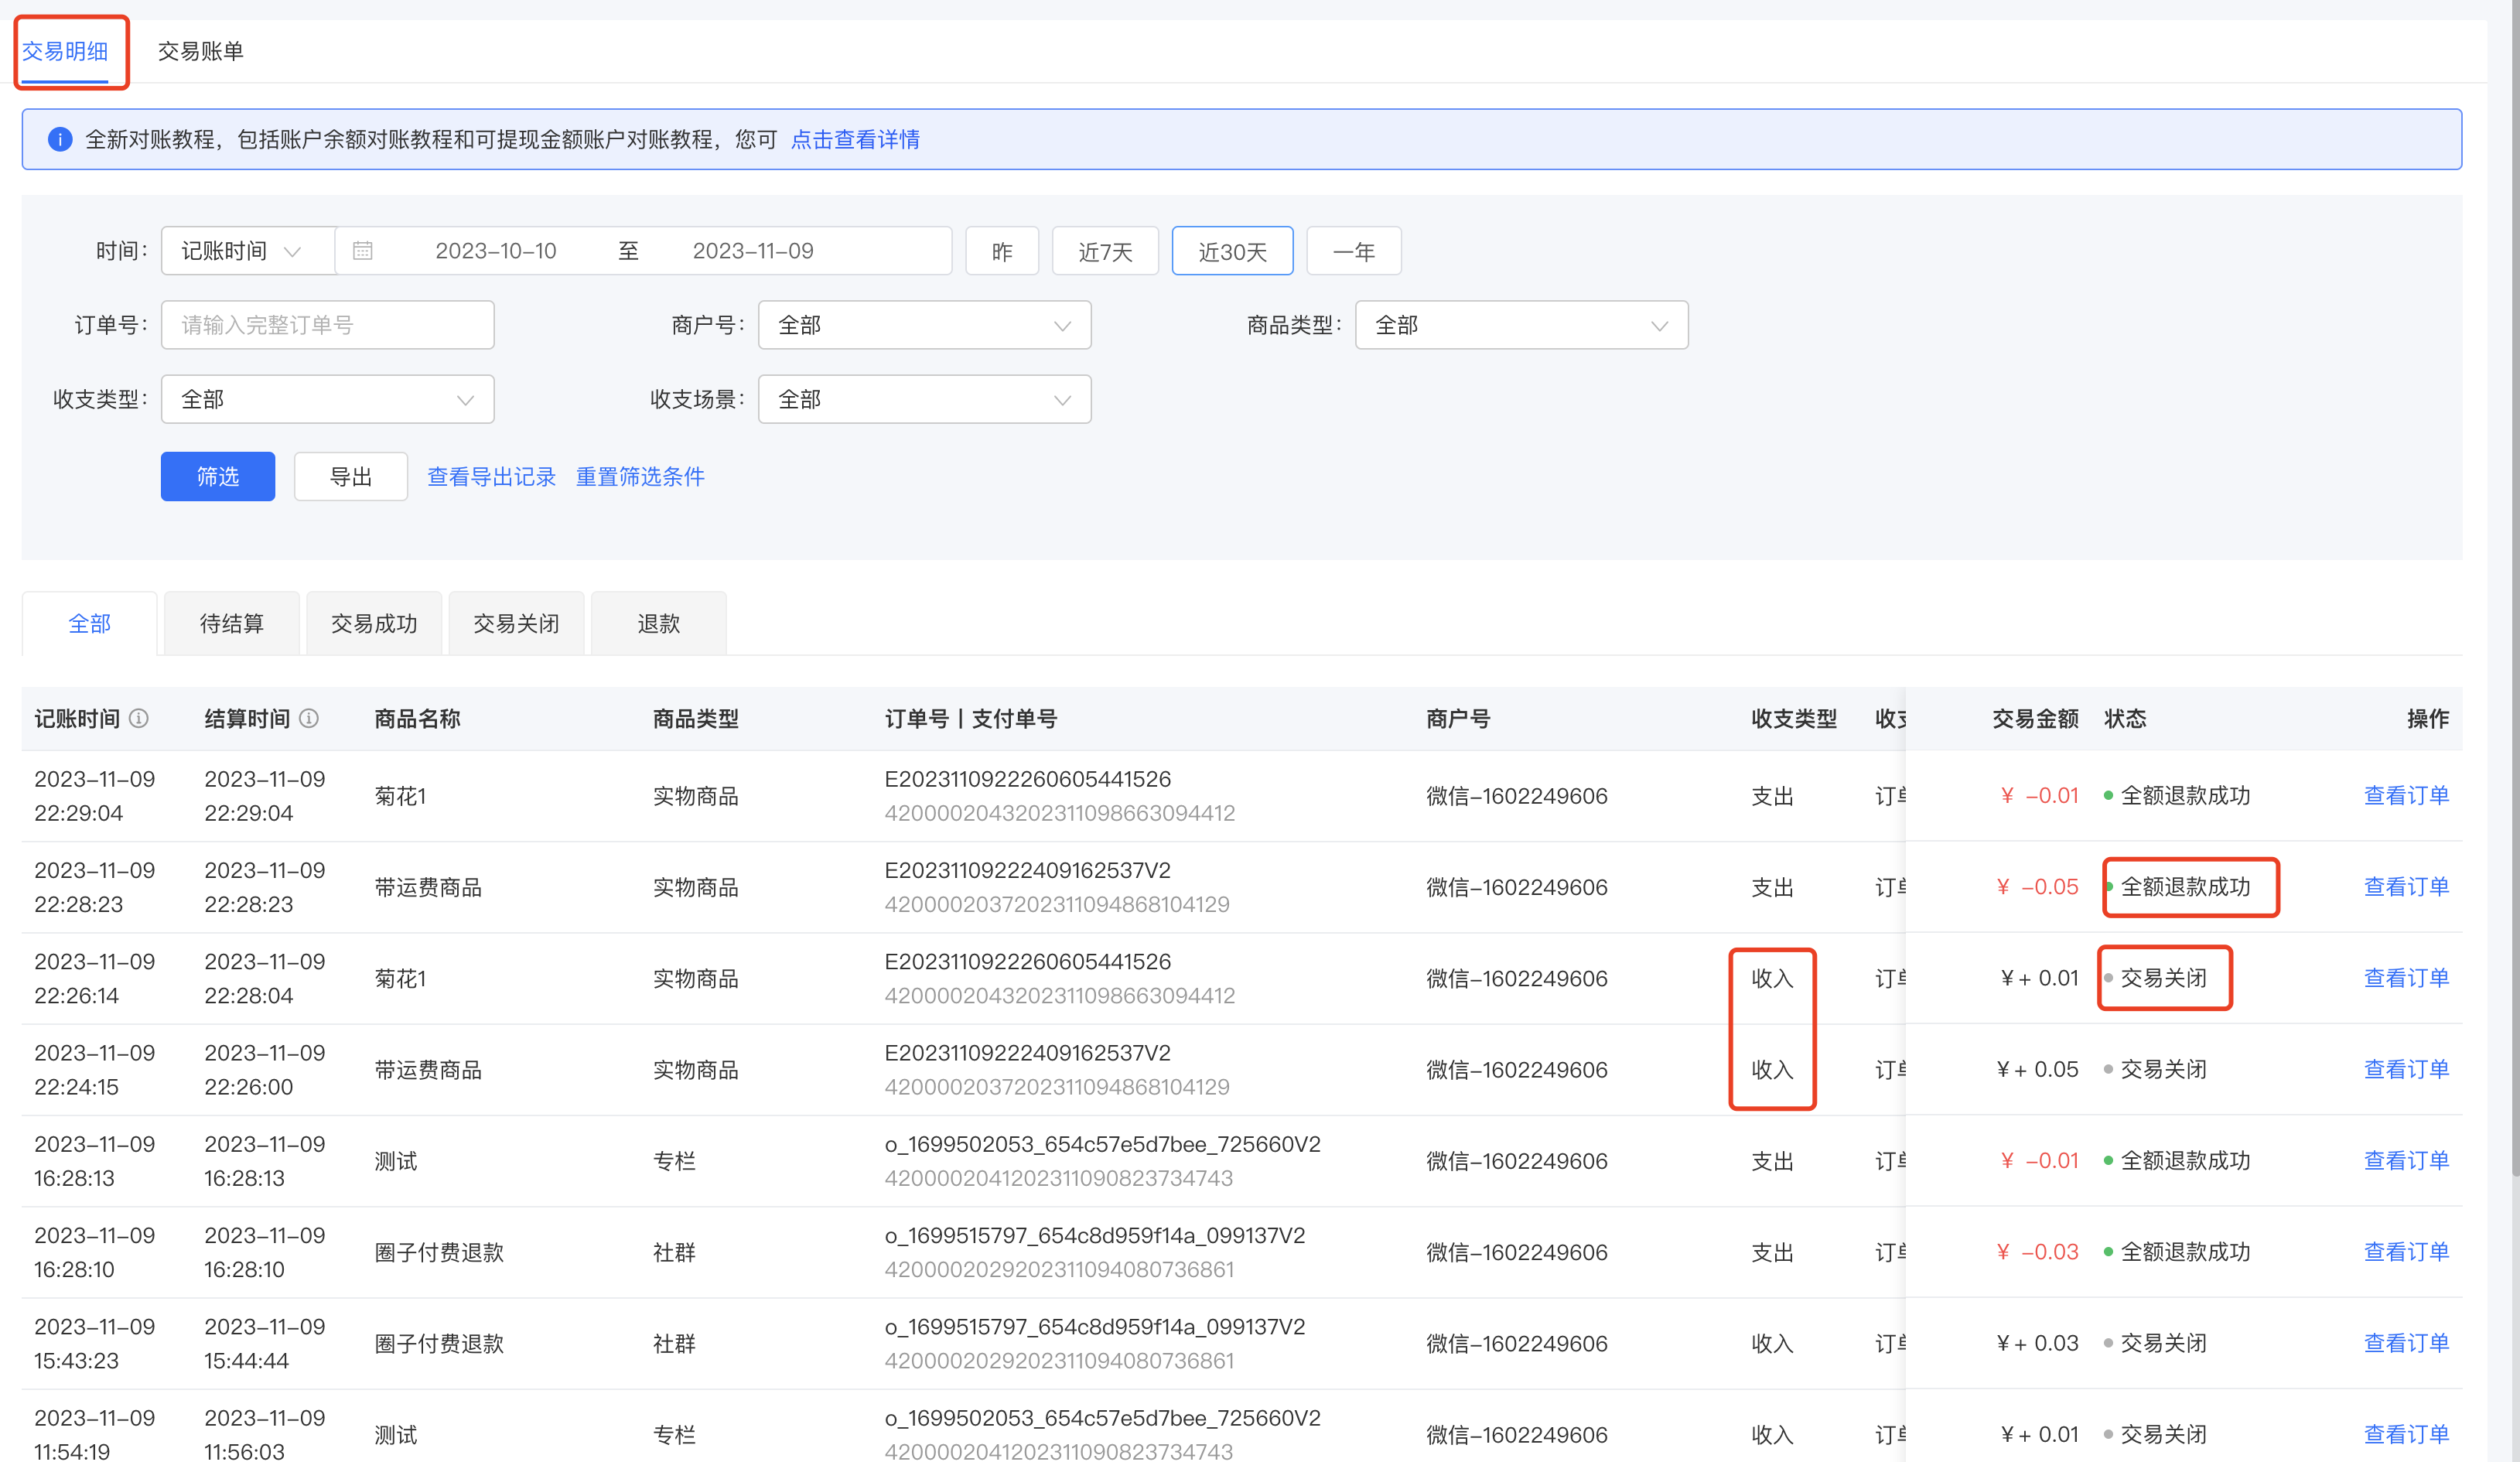2520x1462 pixels.
Task: Click 查看订单 for 22:26:14 菊花1 row
Action: click(x=2406, y=978)
